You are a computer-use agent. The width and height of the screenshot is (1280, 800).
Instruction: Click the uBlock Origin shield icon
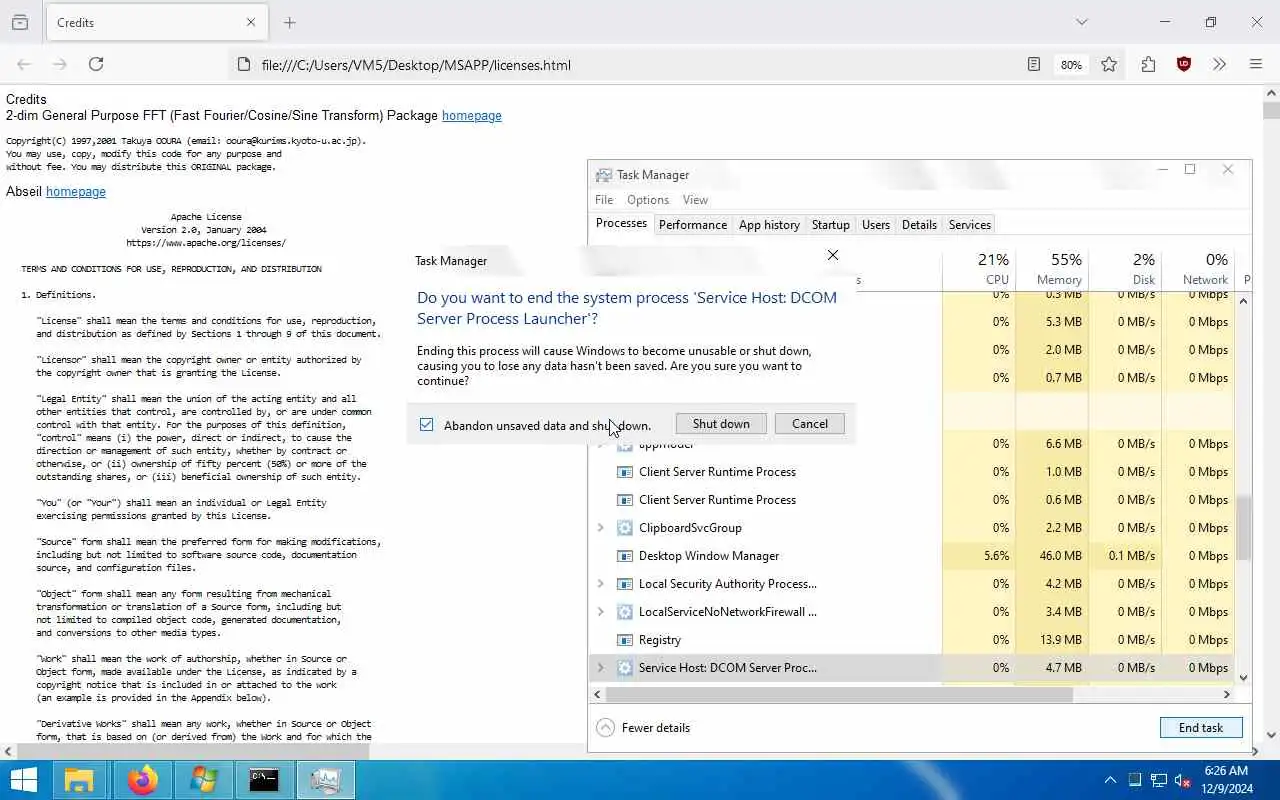tap(1184, 64)
